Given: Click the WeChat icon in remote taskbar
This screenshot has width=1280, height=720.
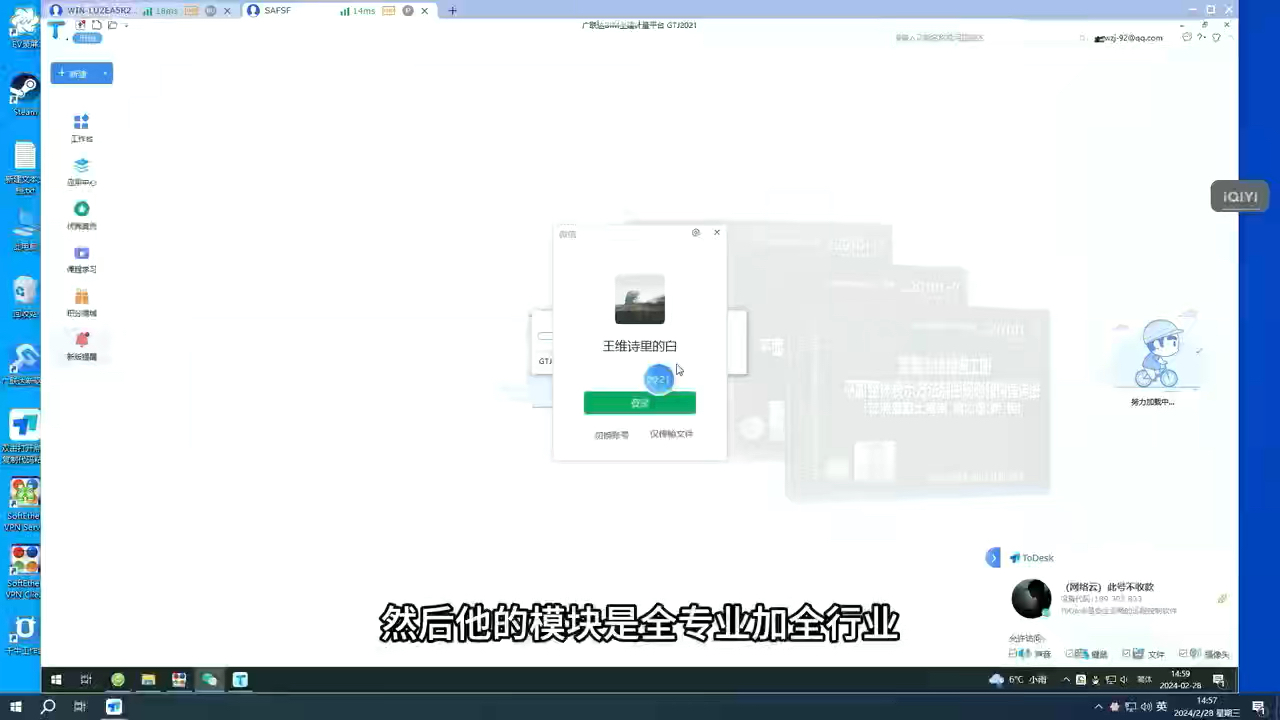Looking at the screenshot, I should pos(209,680).
